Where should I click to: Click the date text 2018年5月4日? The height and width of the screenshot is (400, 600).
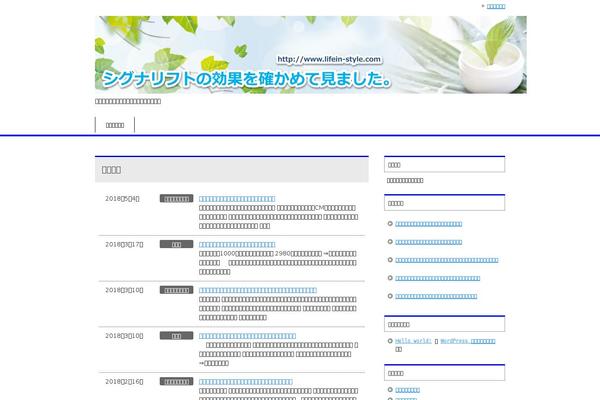coord(122,199)
